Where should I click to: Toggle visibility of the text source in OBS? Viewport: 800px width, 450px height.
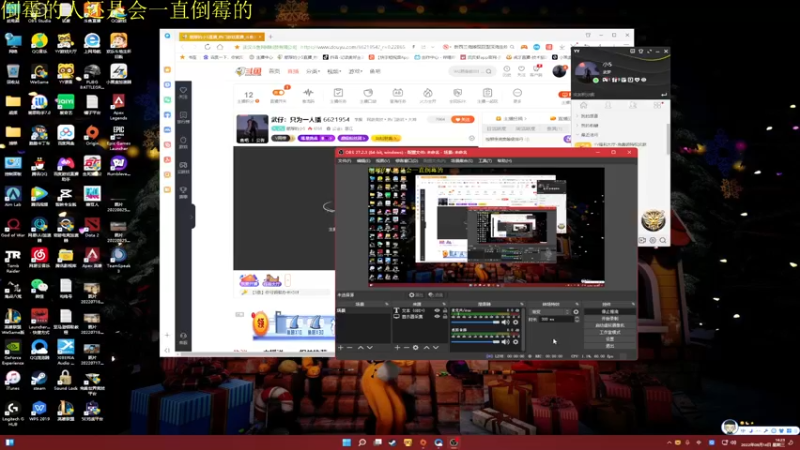437,310
